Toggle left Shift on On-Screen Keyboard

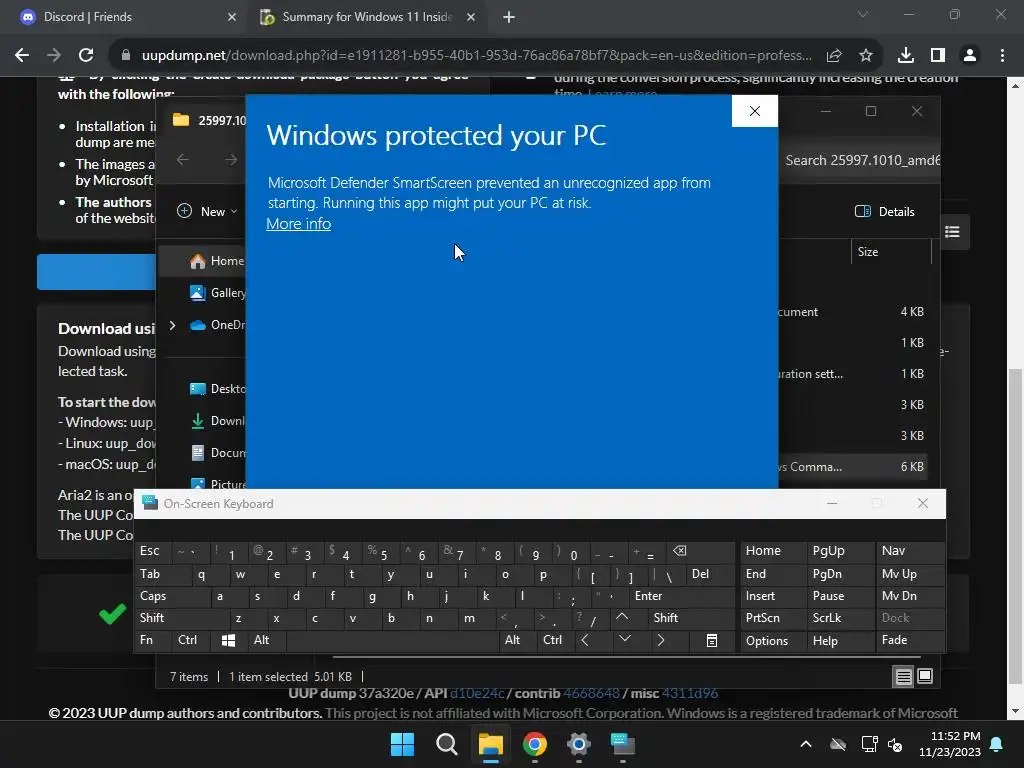point(182,618)
